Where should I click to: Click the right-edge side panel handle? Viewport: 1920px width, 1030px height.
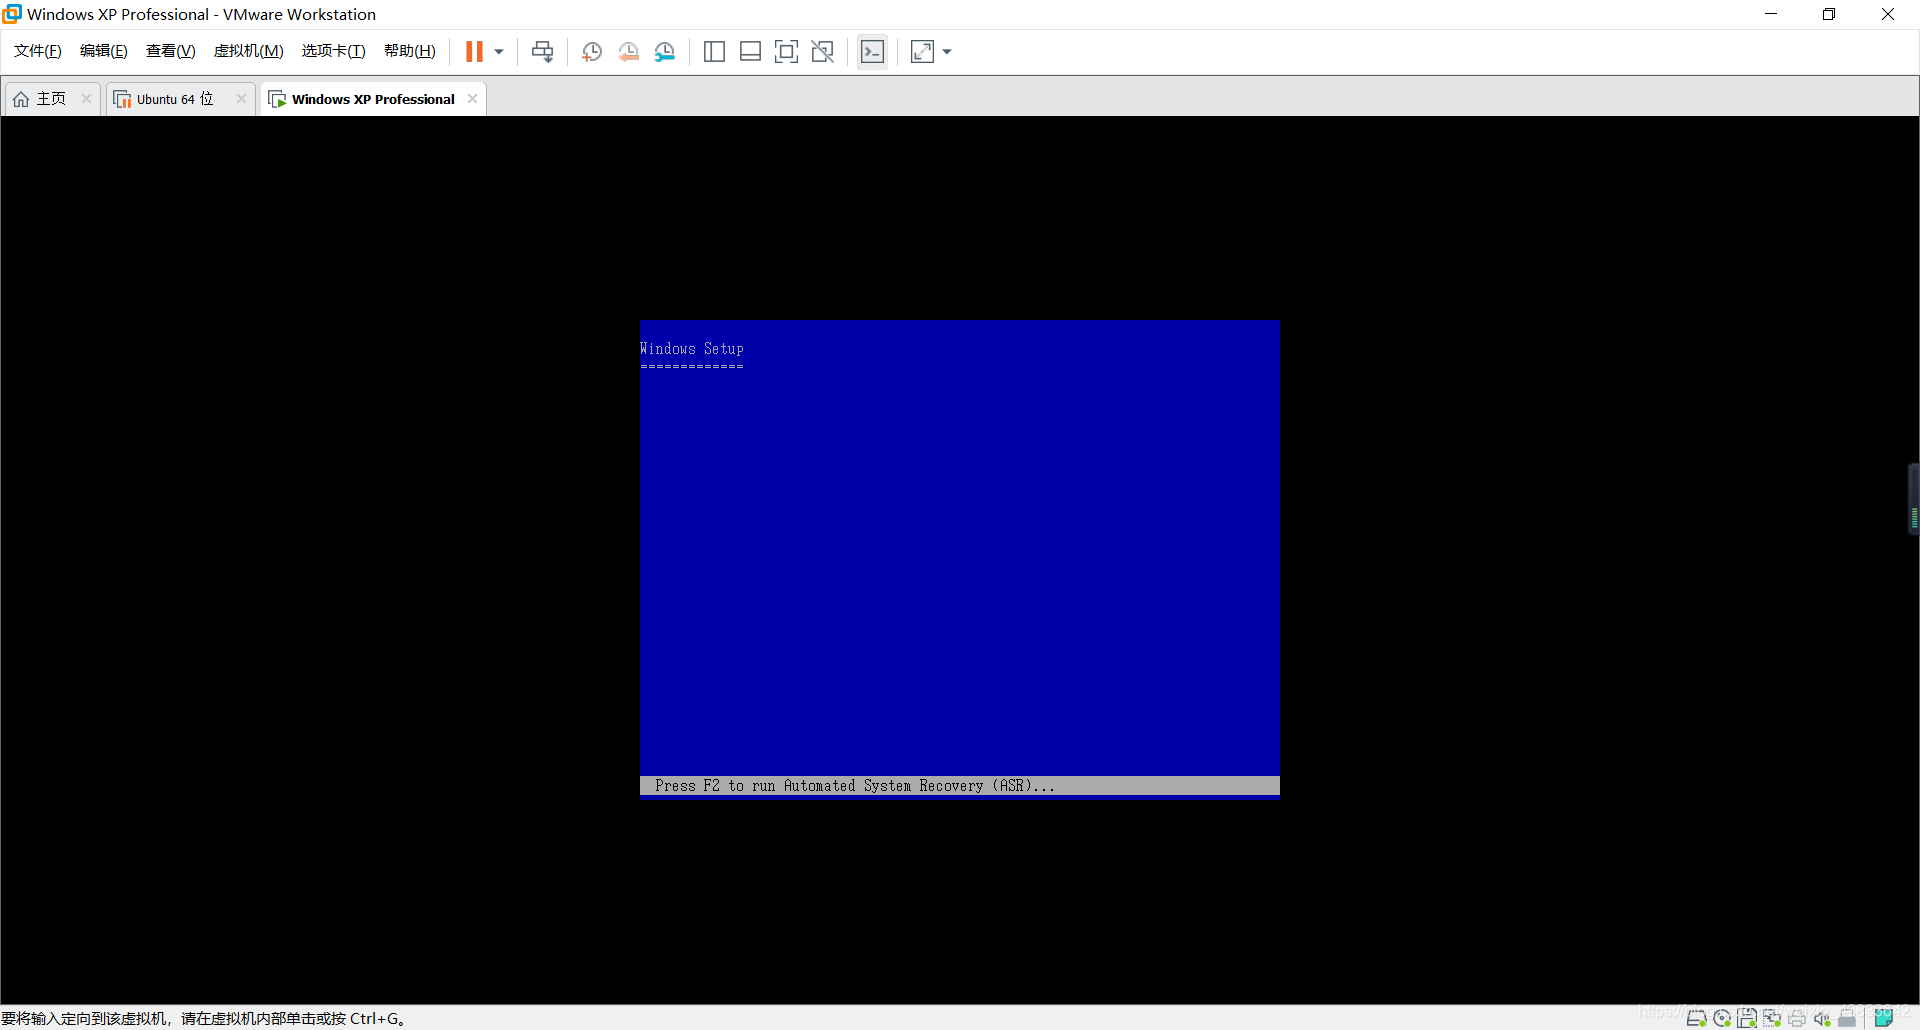tap(1914, 499)
